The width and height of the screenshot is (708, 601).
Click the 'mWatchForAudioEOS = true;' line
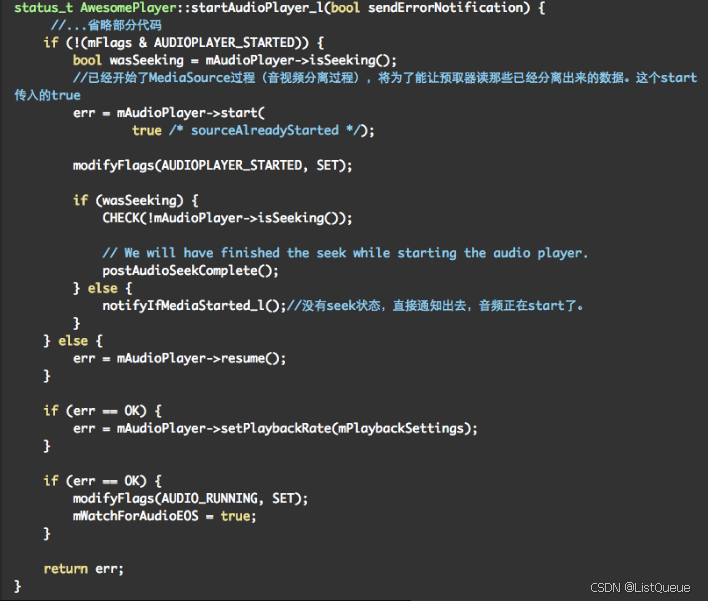pos(164,516)
